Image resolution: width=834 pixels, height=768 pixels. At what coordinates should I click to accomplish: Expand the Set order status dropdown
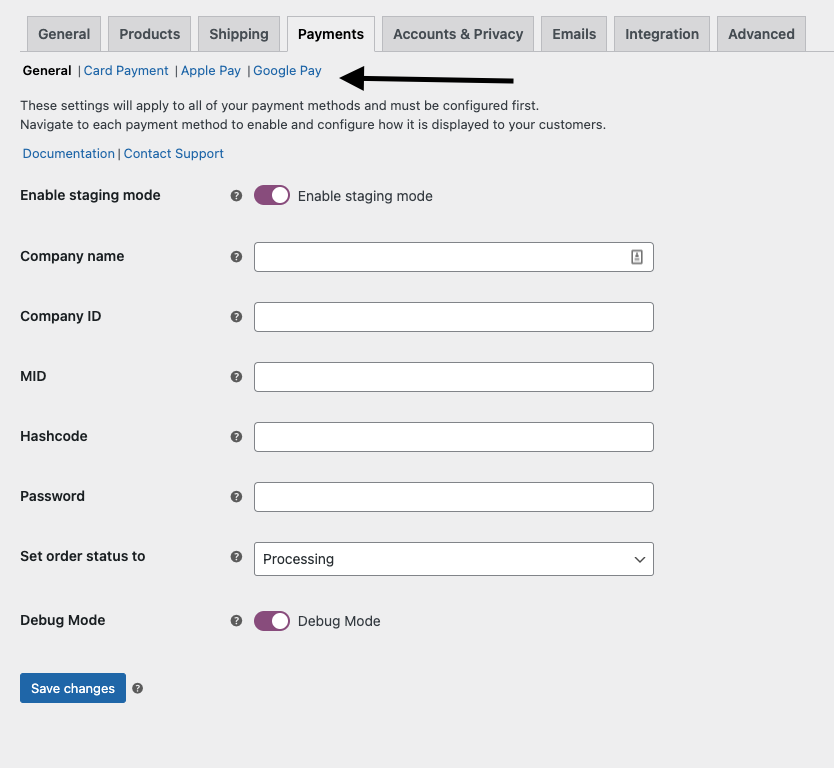point(453,559)
